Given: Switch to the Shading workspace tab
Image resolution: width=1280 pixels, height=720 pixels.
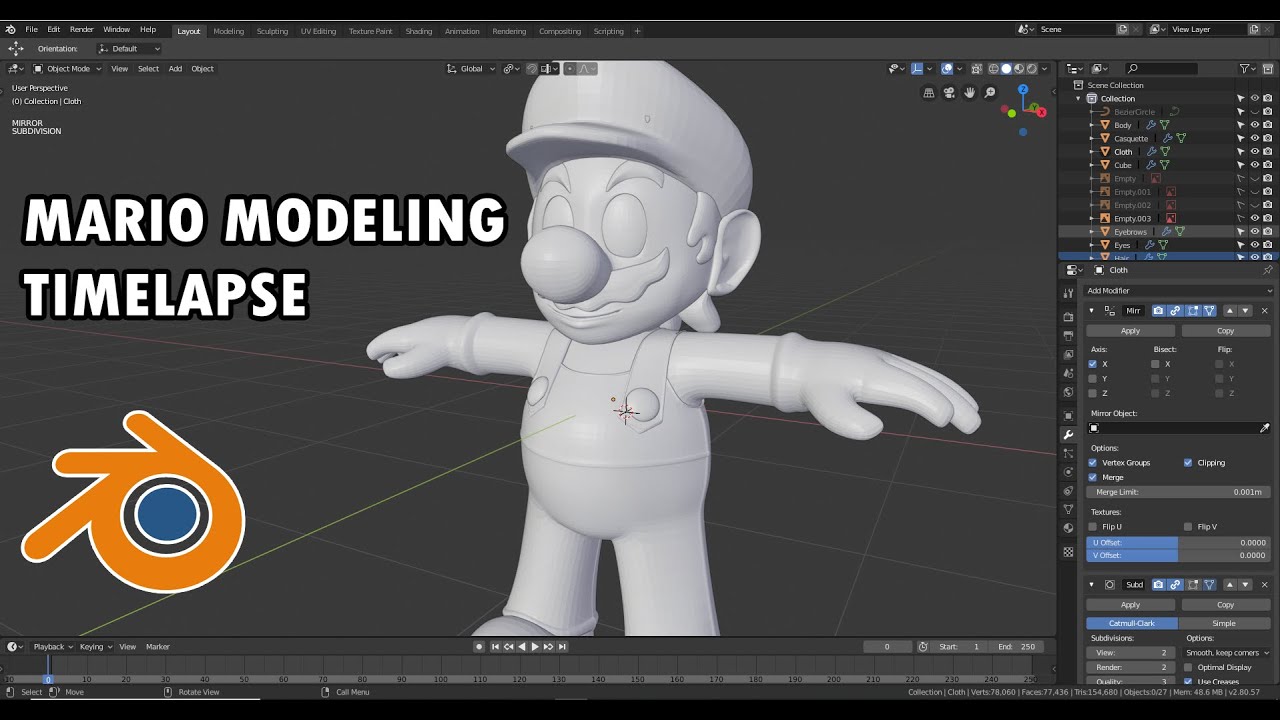Looking at the screenshot, I should tap(419, 31).
